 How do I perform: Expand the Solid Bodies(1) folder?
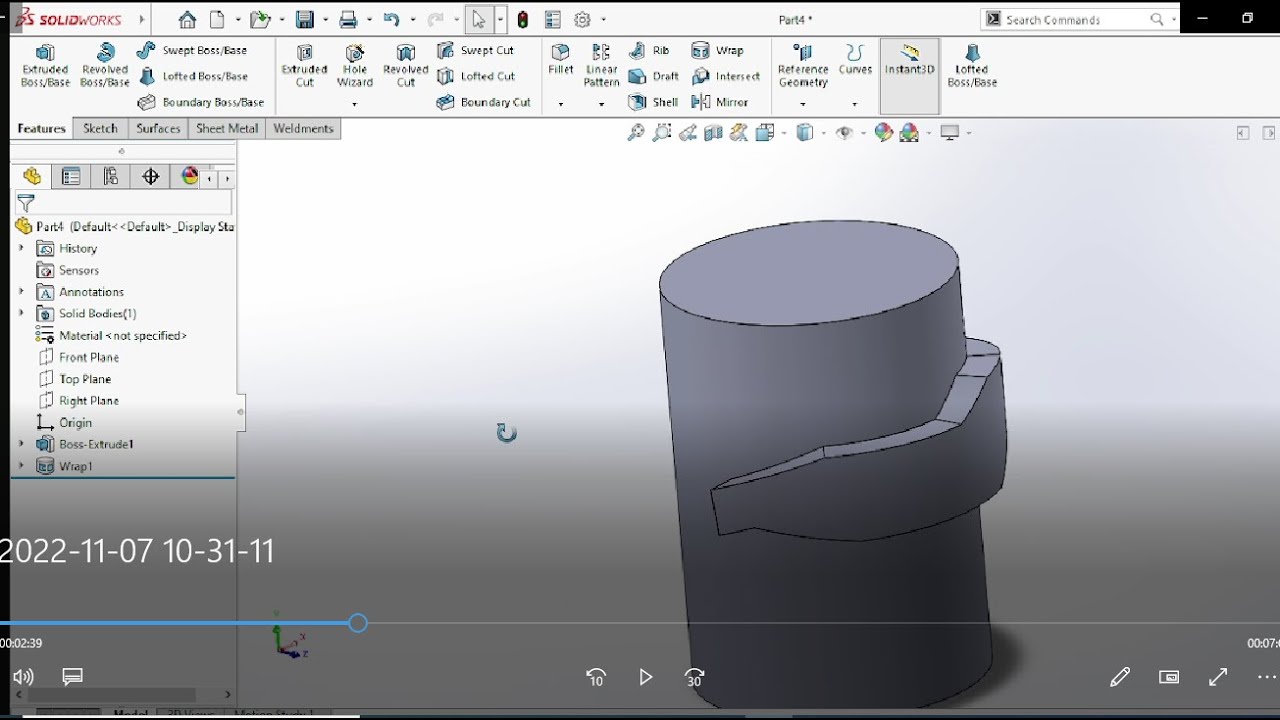[x=21, y=313]
